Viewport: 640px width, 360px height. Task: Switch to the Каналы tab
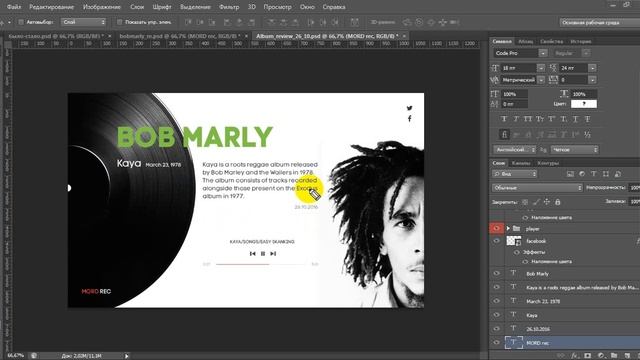pos(521,163)
